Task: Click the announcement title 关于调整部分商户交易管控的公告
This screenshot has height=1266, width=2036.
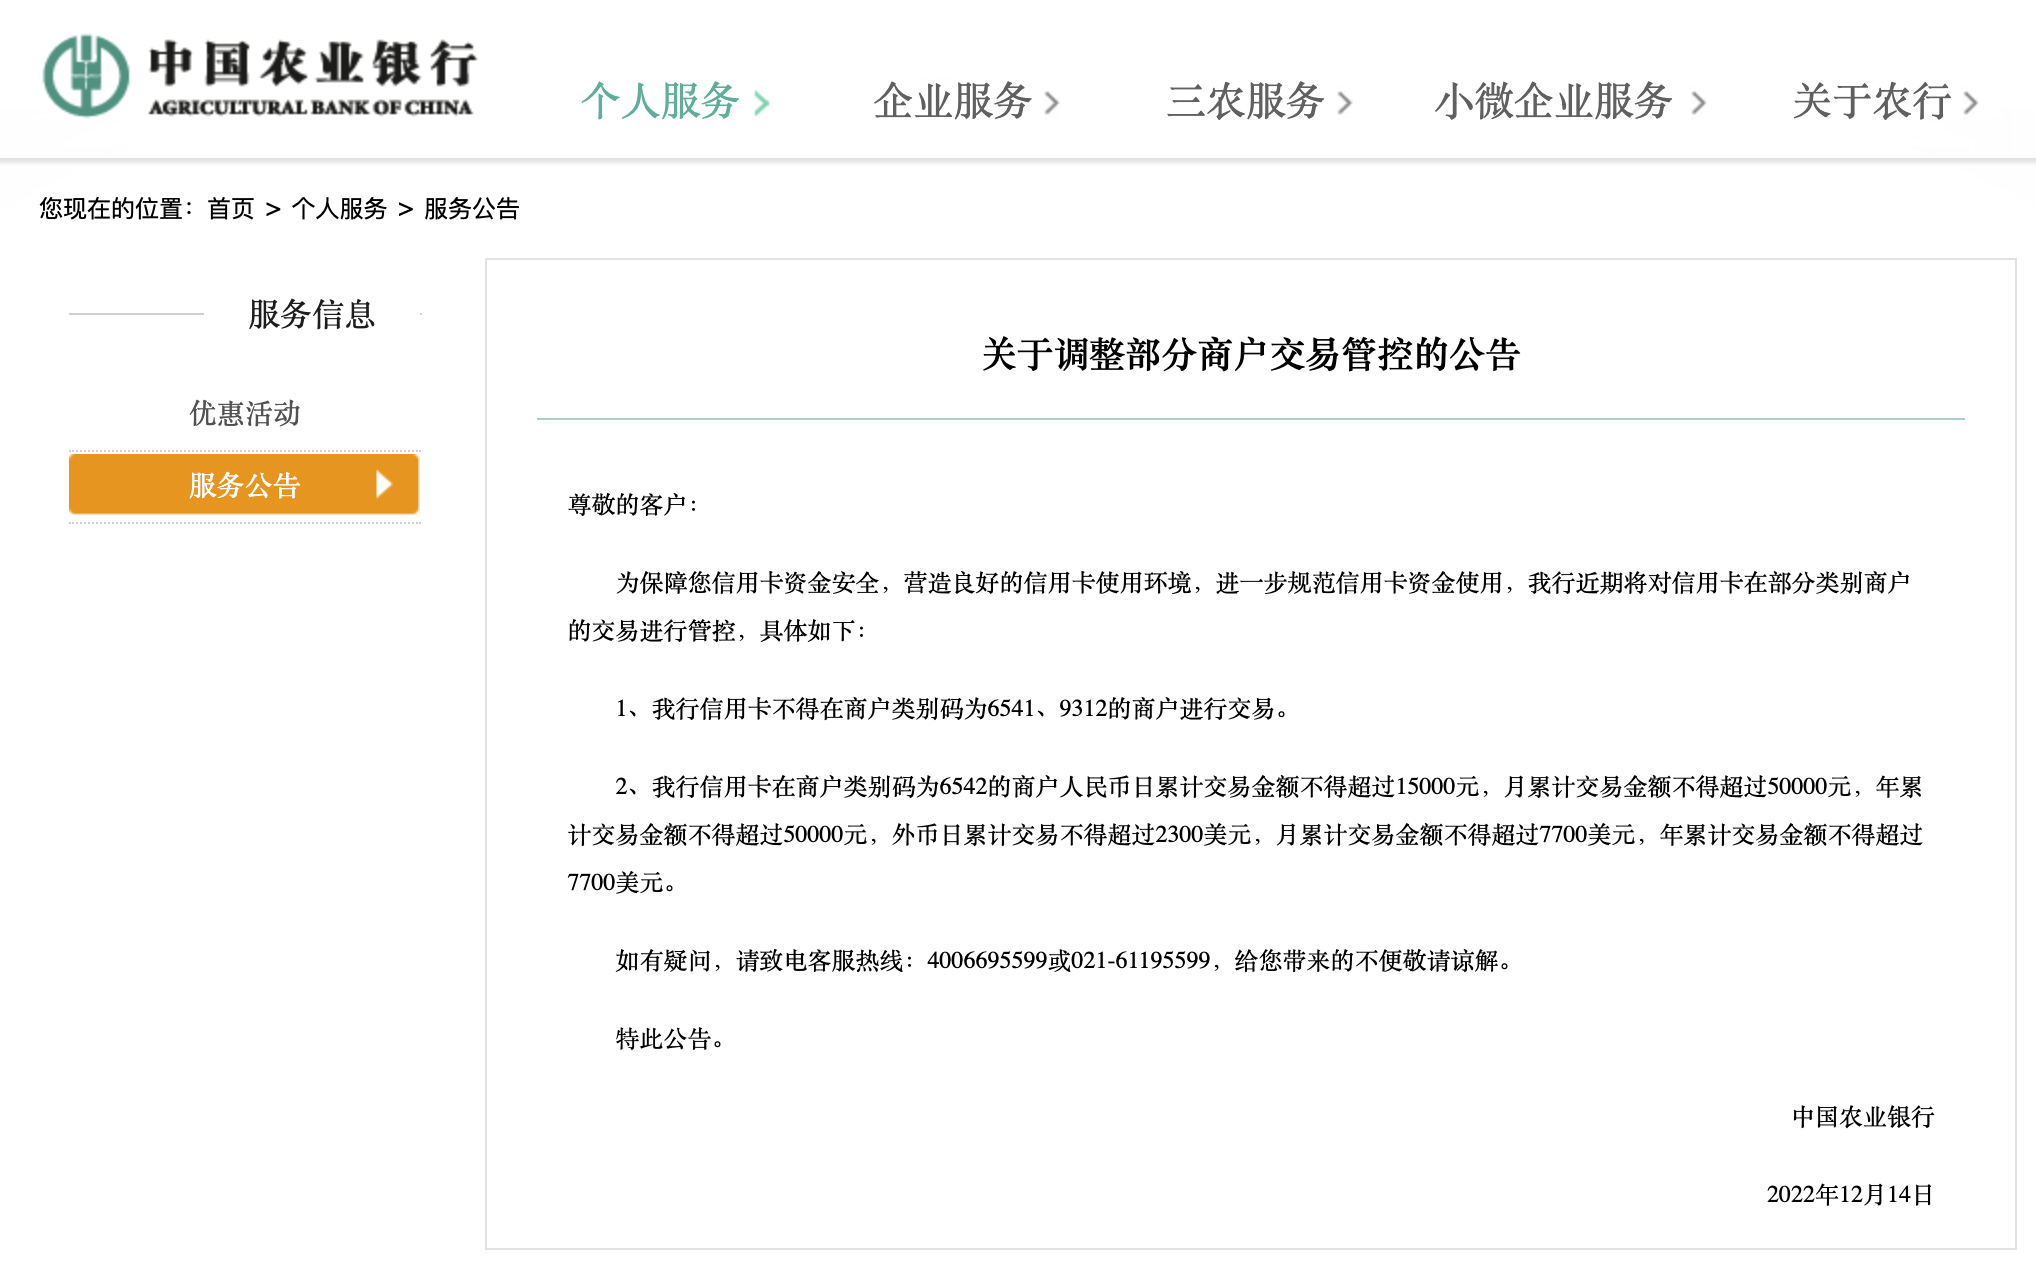Action: tap(1250, 355)
